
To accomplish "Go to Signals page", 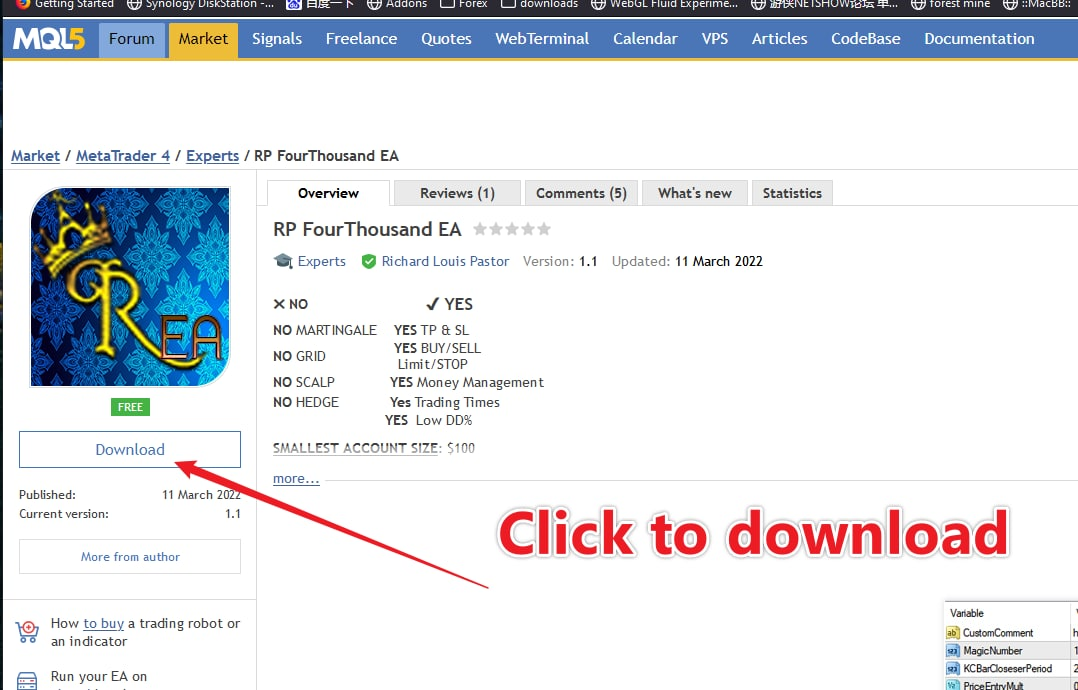I will (277, 39).
